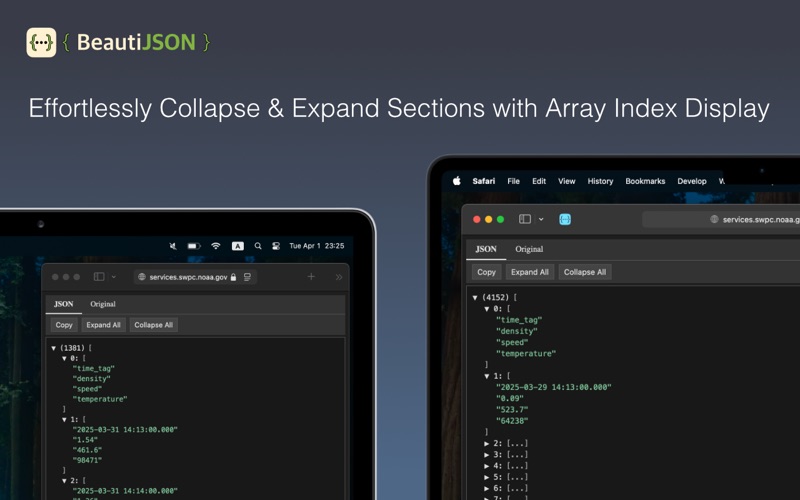Click the input source A icon
800x500 pixels.
coord(237,246)
